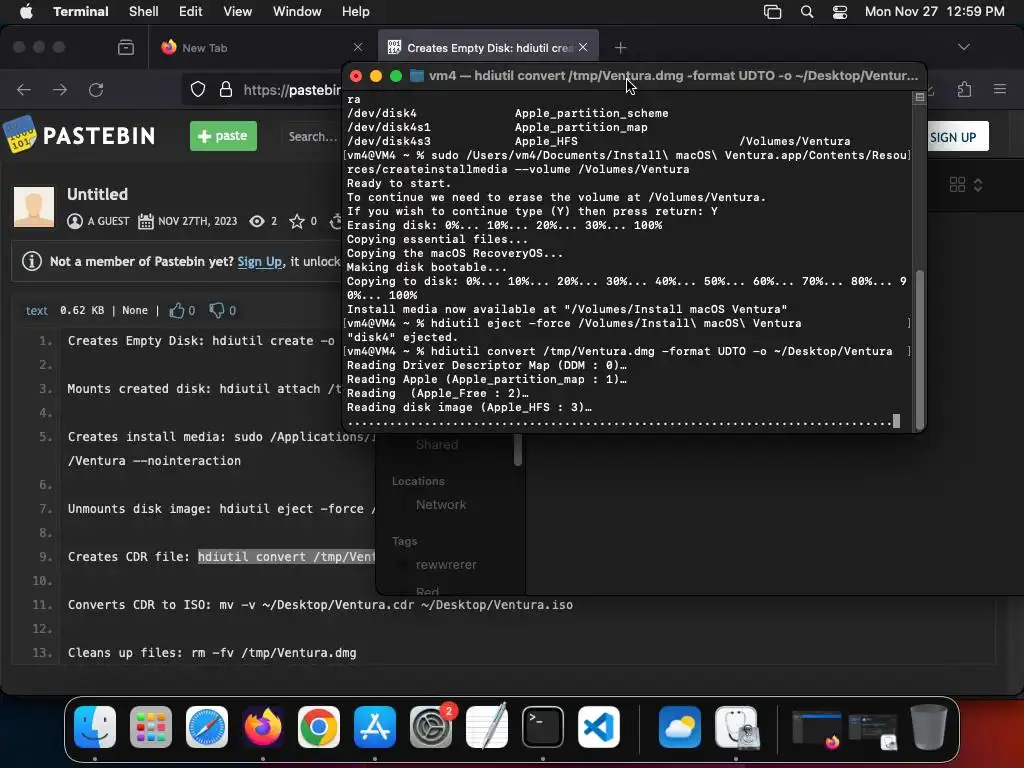Click the SIGN UP button
The width and height of the screenshot is (1024, 768).
957,137
